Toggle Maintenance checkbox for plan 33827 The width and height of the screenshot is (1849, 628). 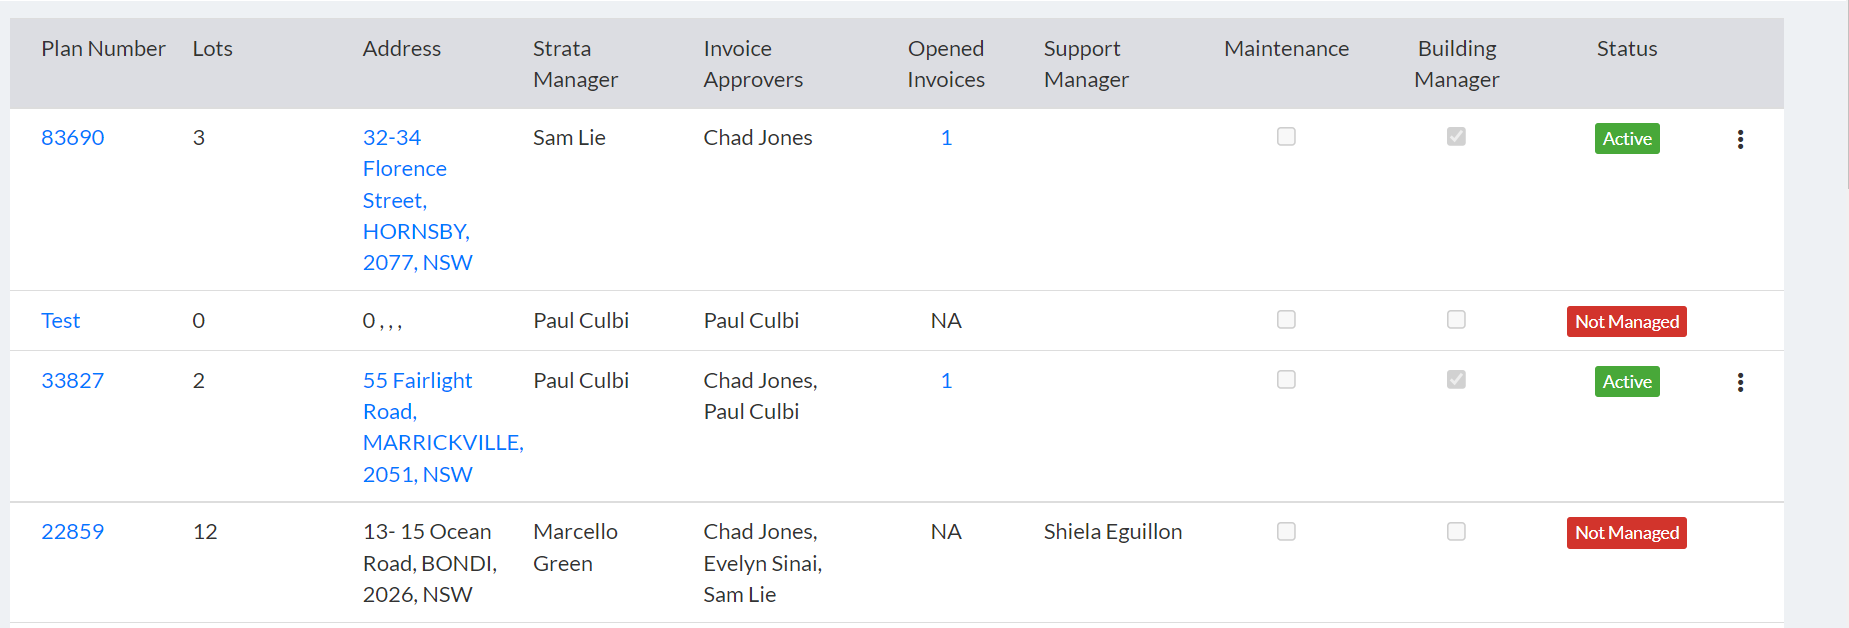point(1286,379)
